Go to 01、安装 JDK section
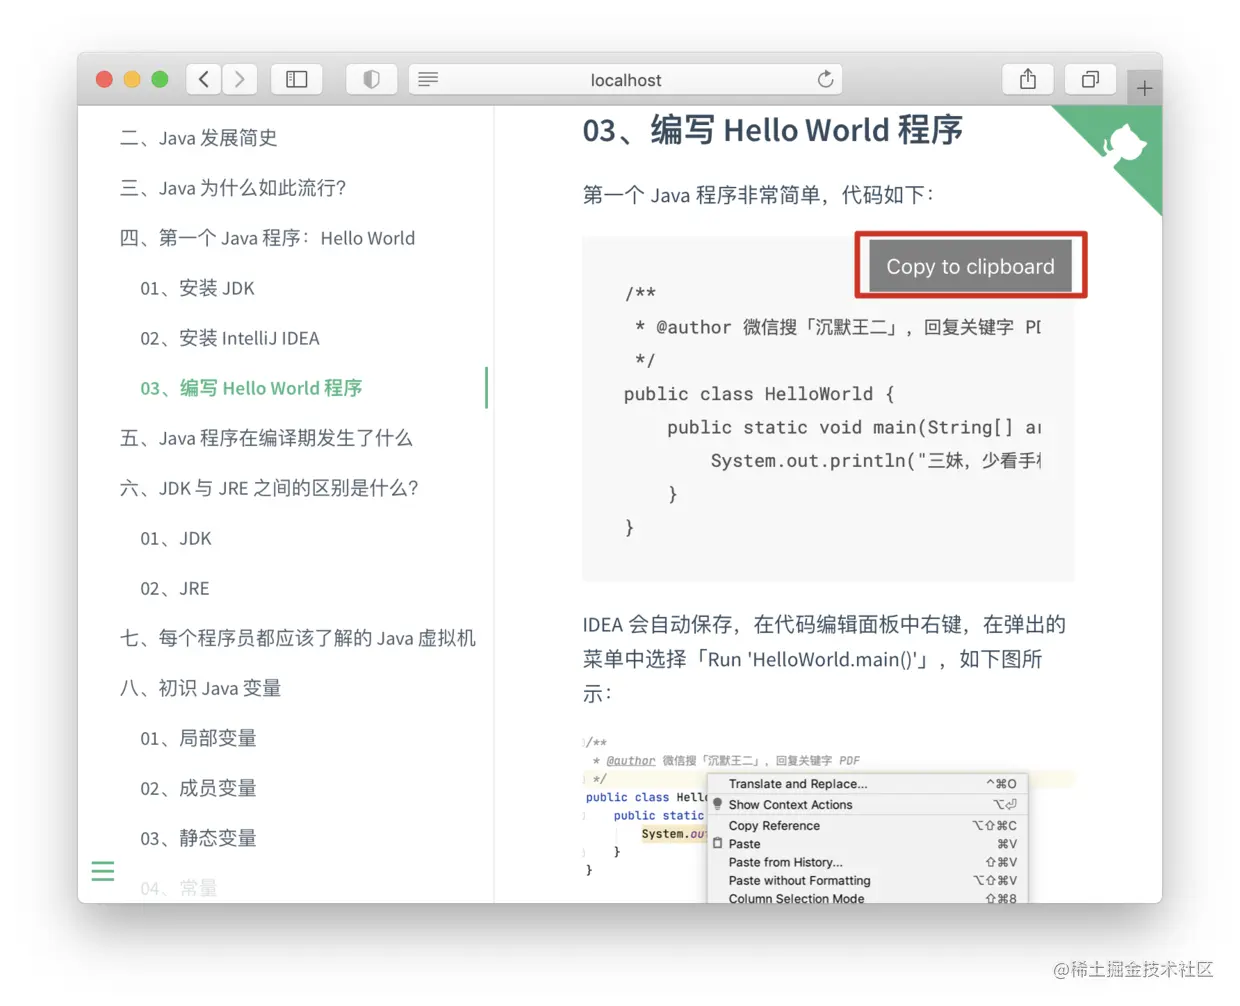This screenshot has width=1240, height=1006. click(197, 288)
